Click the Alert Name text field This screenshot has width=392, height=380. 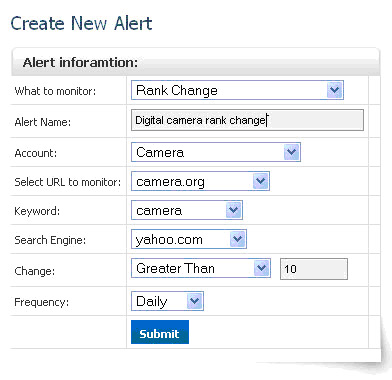pyautogui.click(x=247, y=120)
